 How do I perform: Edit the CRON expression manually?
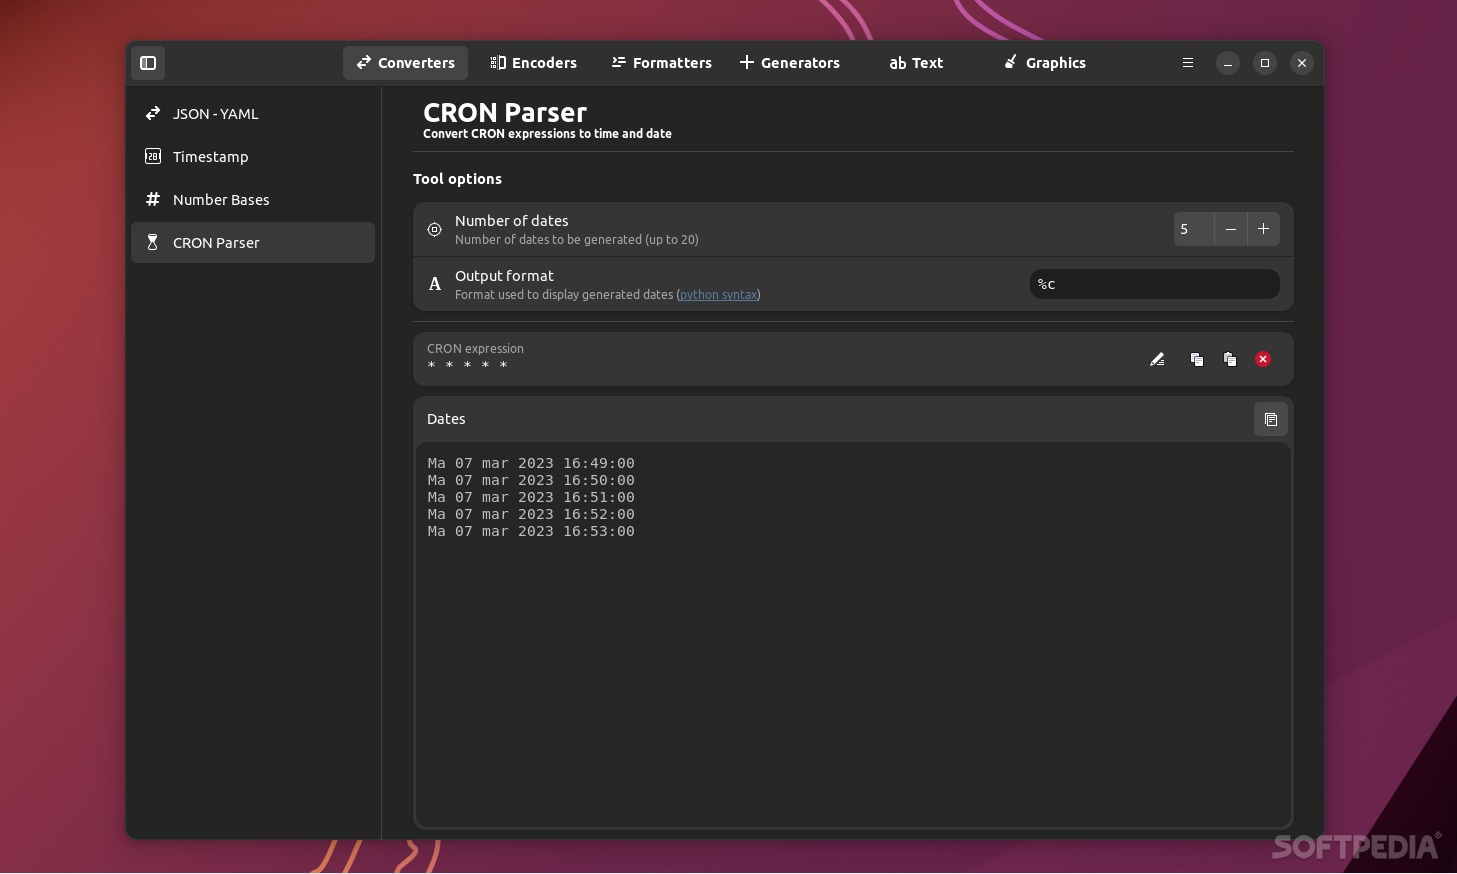[x=1157, y=359]
